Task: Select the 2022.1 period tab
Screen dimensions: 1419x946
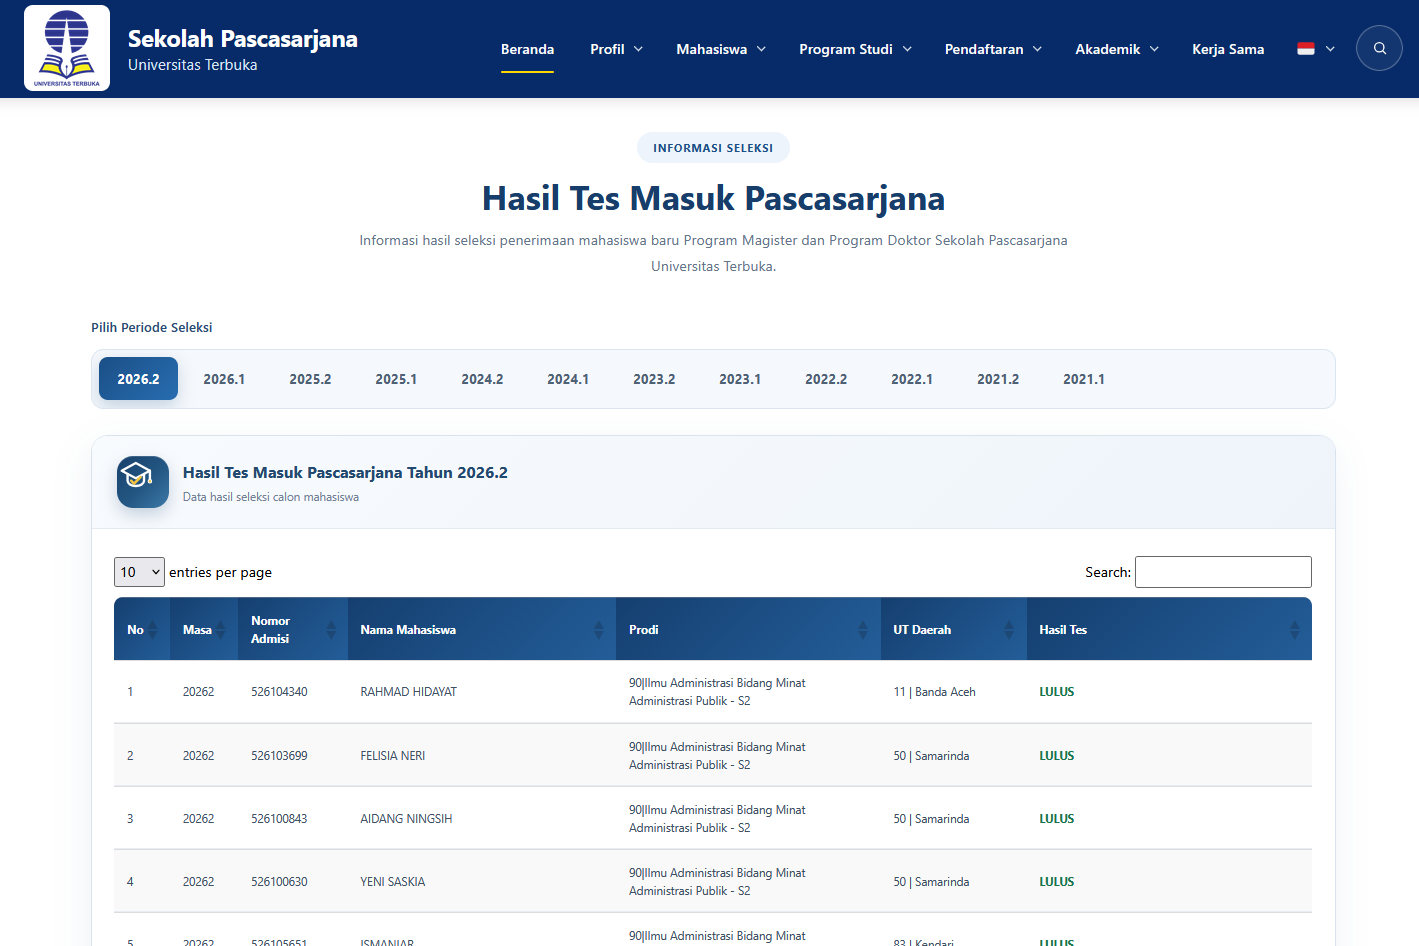Action: point(912,379)
